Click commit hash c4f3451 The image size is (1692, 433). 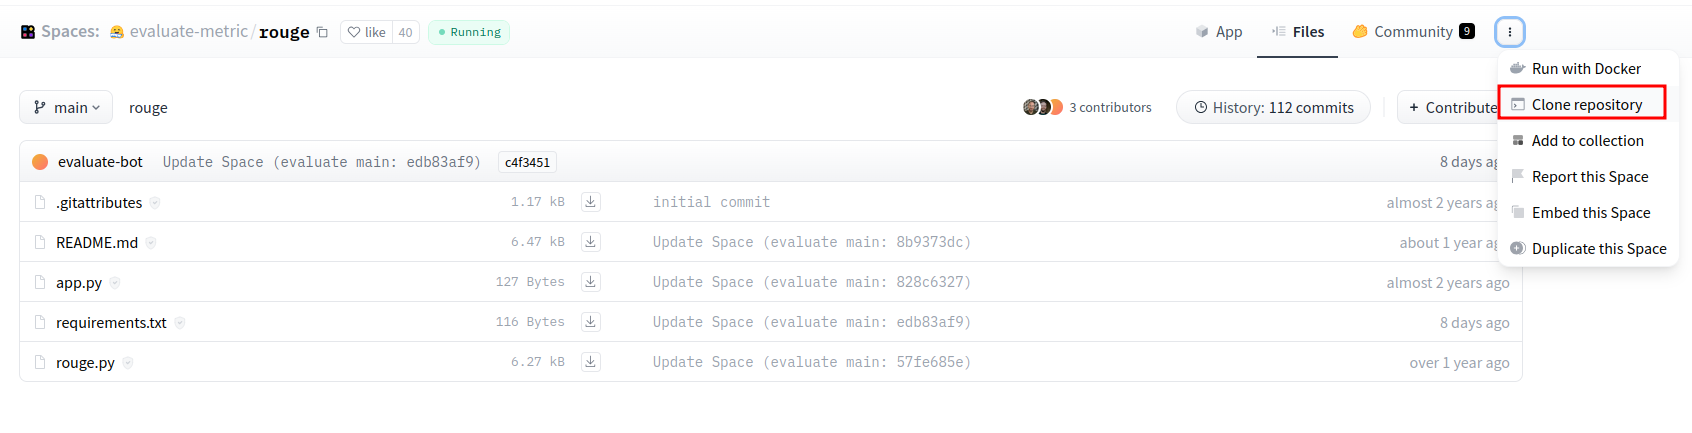click(527, 162)
